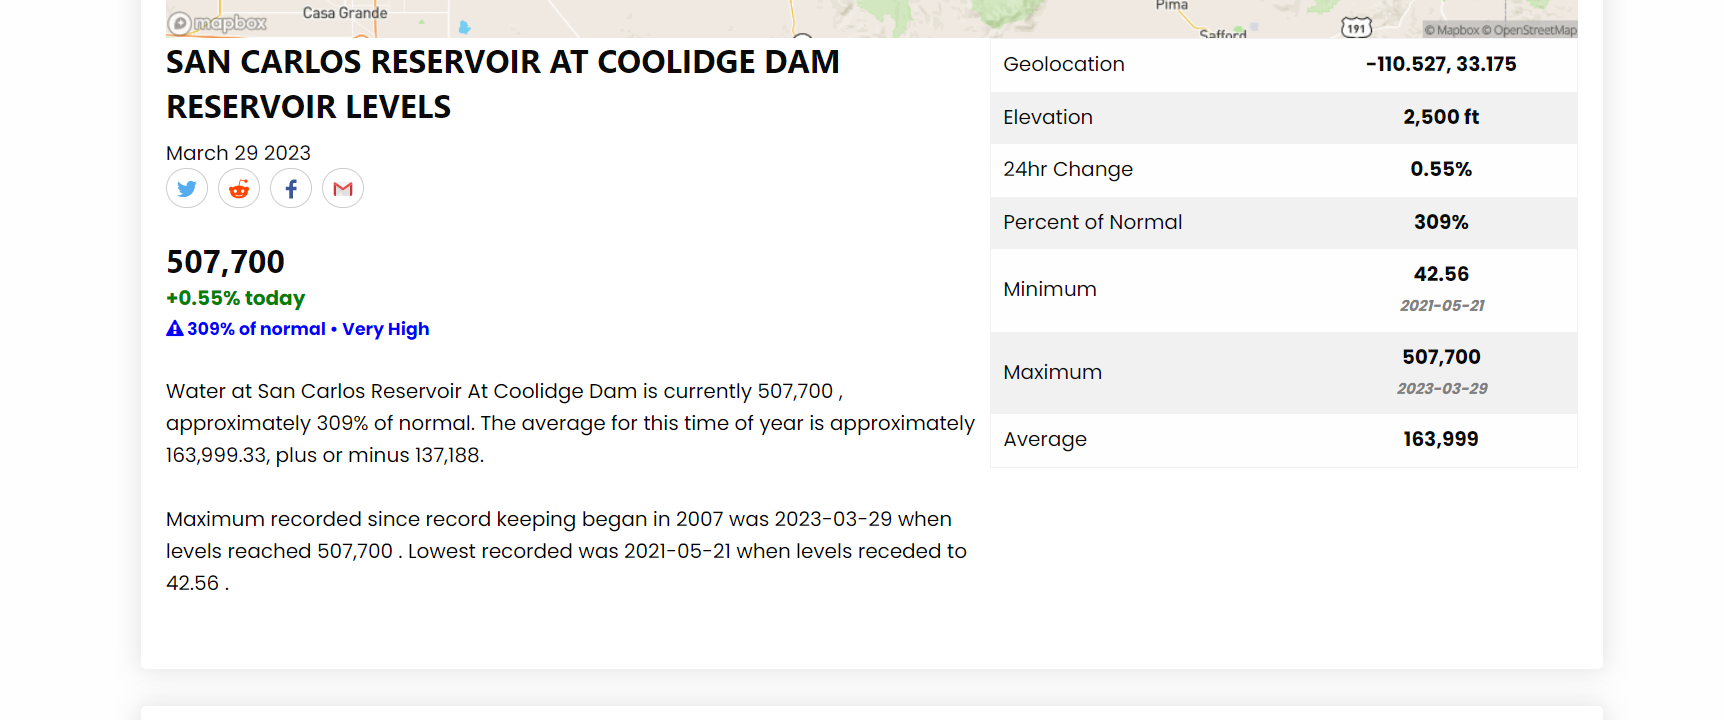Share reservoir report on Twitter

click(187, 188)
